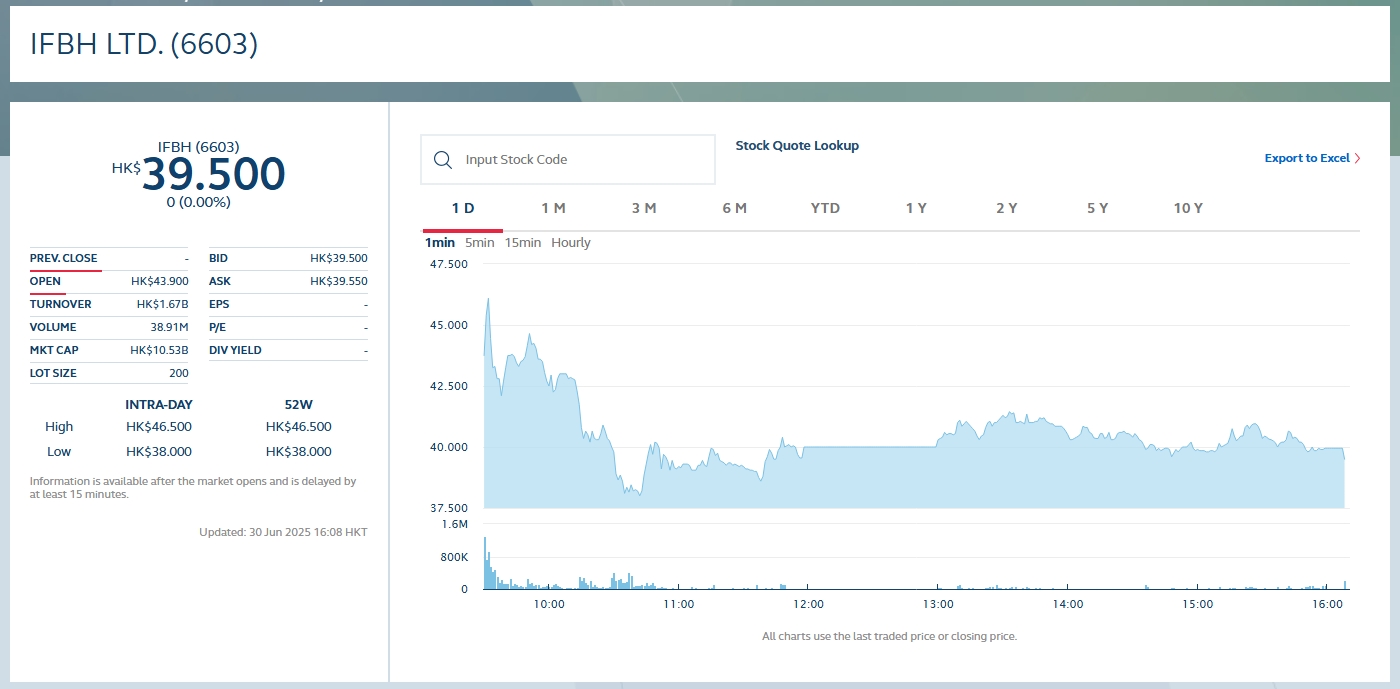1400x689 pixels.
Task: Click the magnifier icon in the search box
Action: [443, 160]
